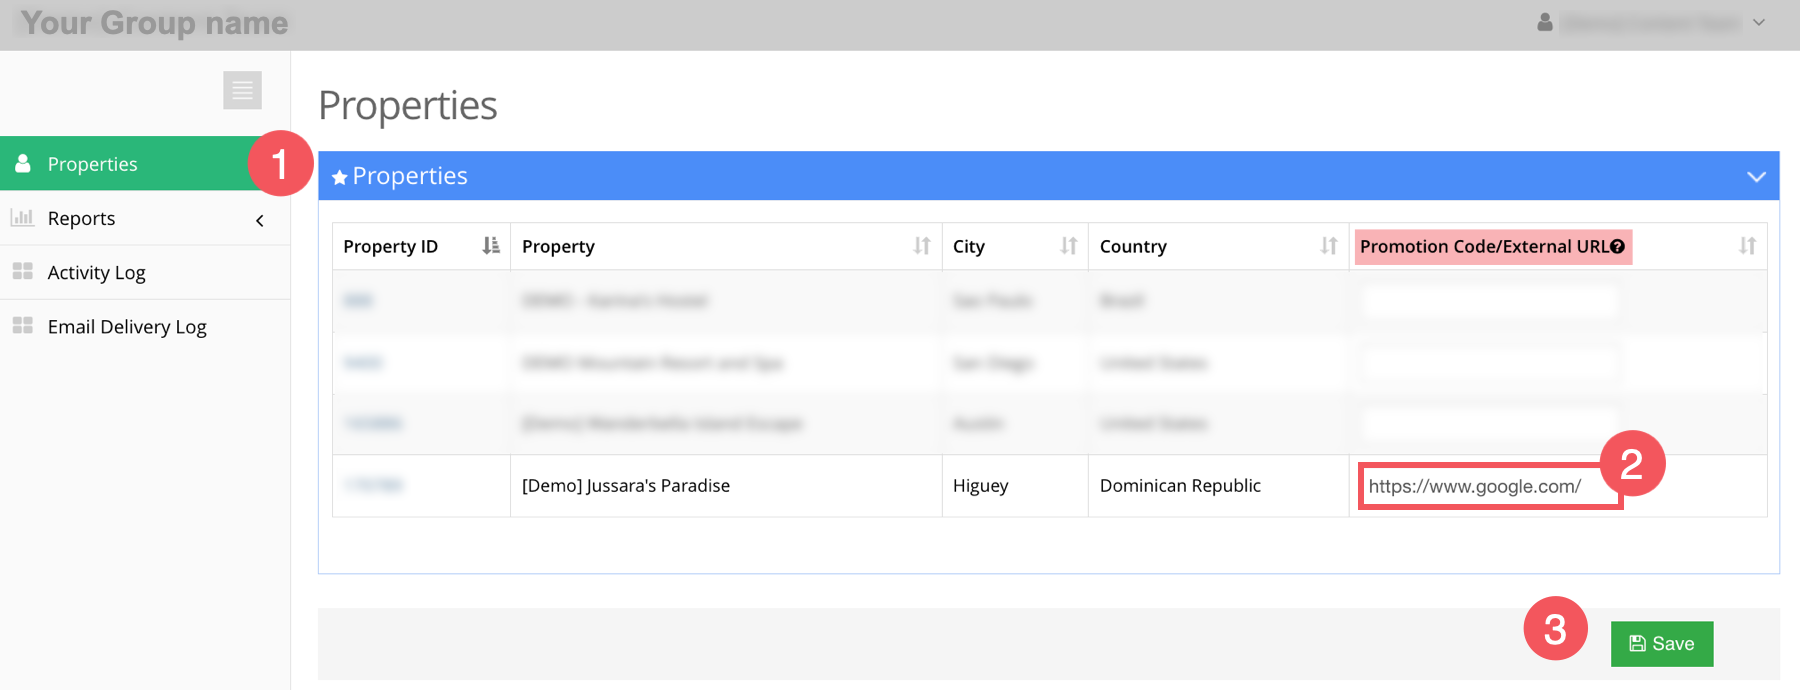Click the URL field containing https://www.google.com/
The image size is (1800, 690).
1488,487
